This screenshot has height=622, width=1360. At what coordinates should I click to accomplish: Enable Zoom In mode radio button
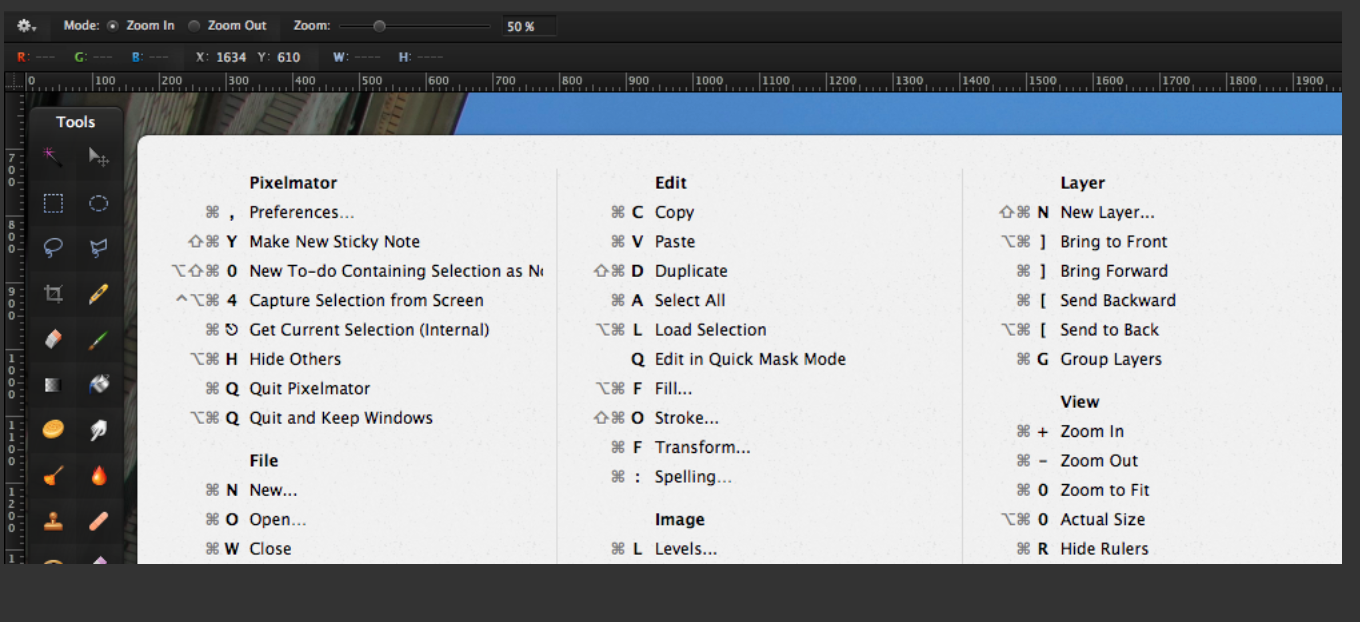112,26
